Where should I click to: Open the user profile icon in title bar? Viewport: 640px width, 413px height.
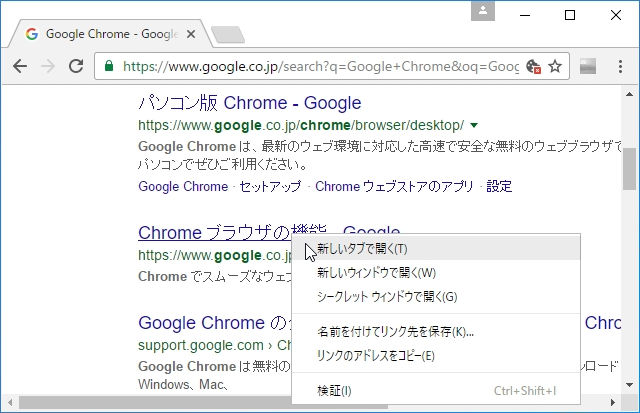click(483, 11)
